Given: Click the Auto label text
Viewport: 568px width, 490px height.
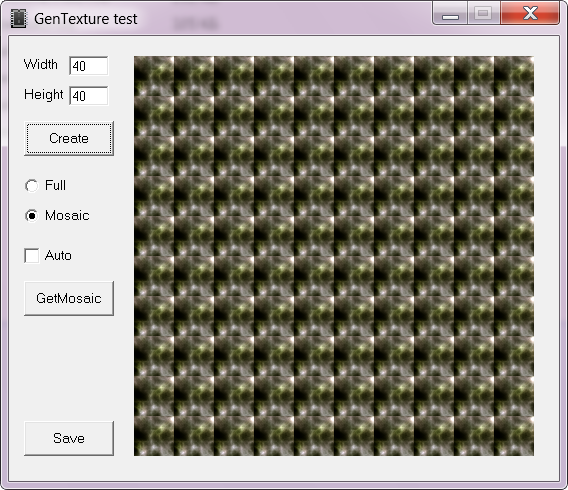Looking at the screenshot, I should click(58, 255).
